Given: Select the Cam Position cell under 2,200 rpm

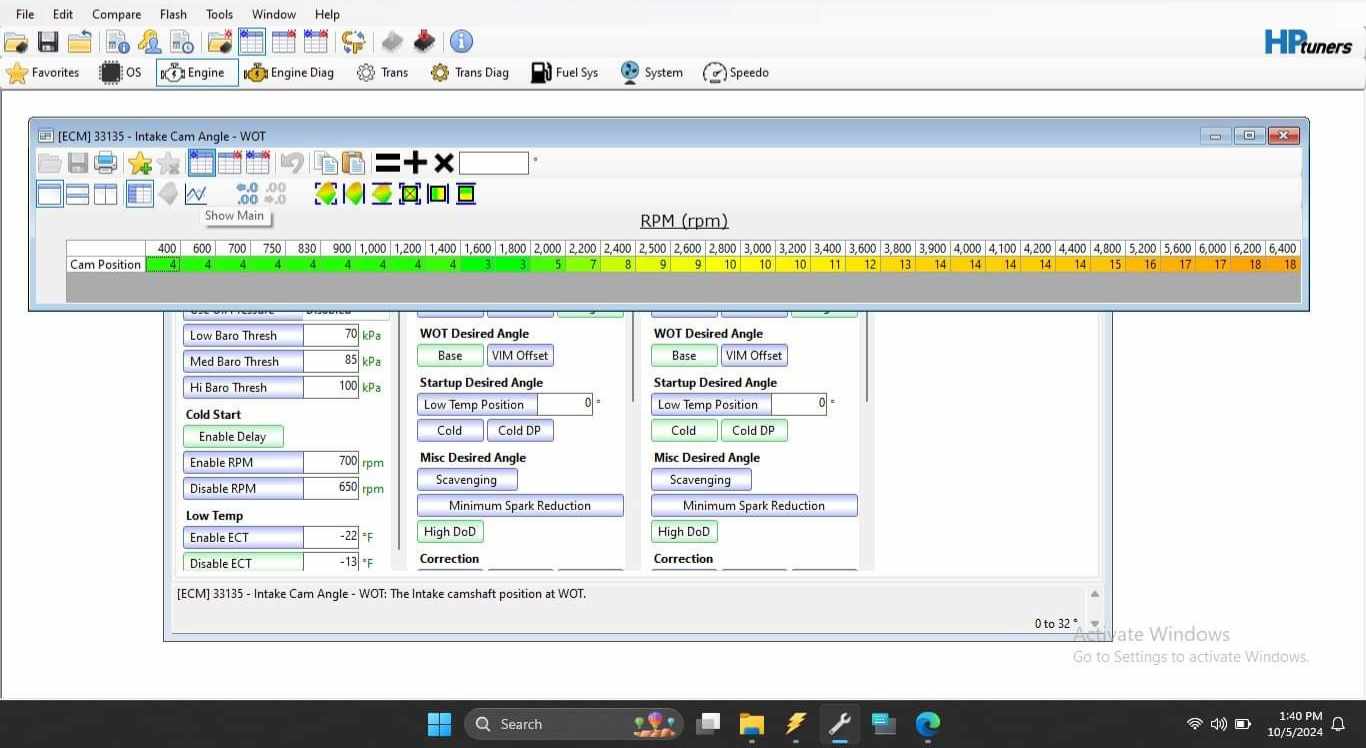Looking at the screenshot, I should [582, 265].
